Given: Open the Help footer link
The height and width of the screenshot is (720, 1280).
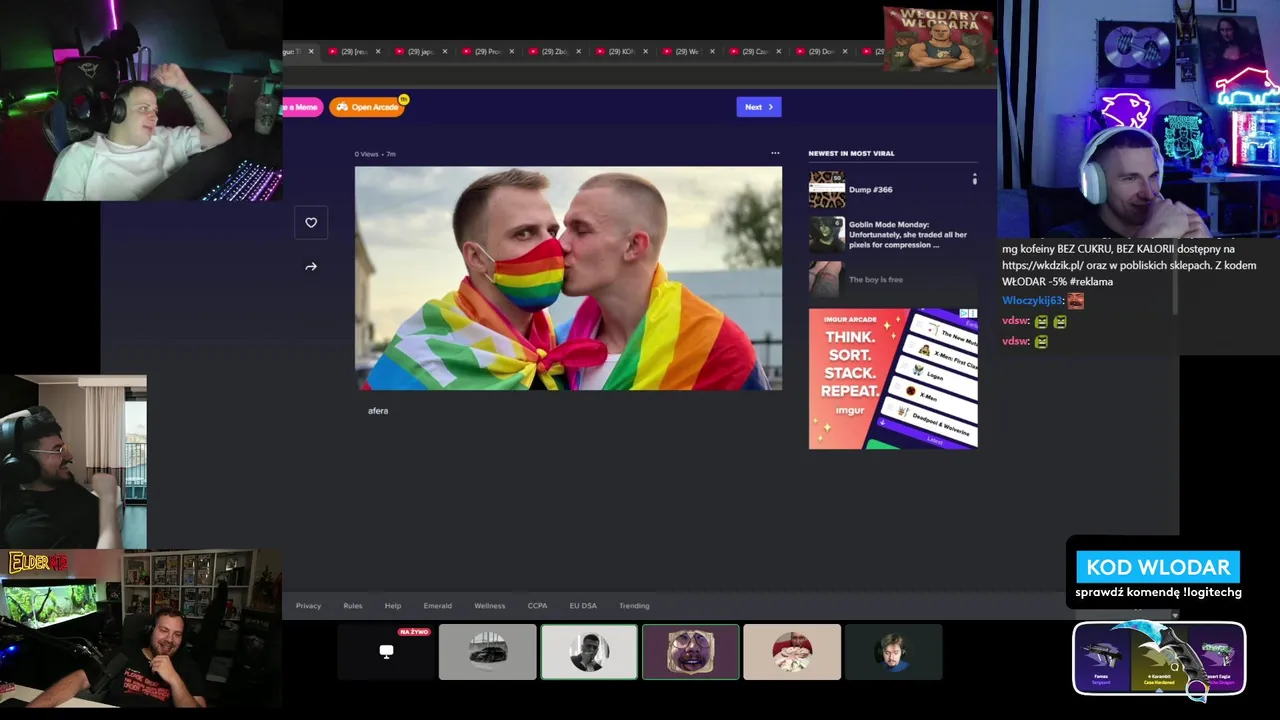Looking at the screenshot, I should pyautogui.click(x=393, y=606).
